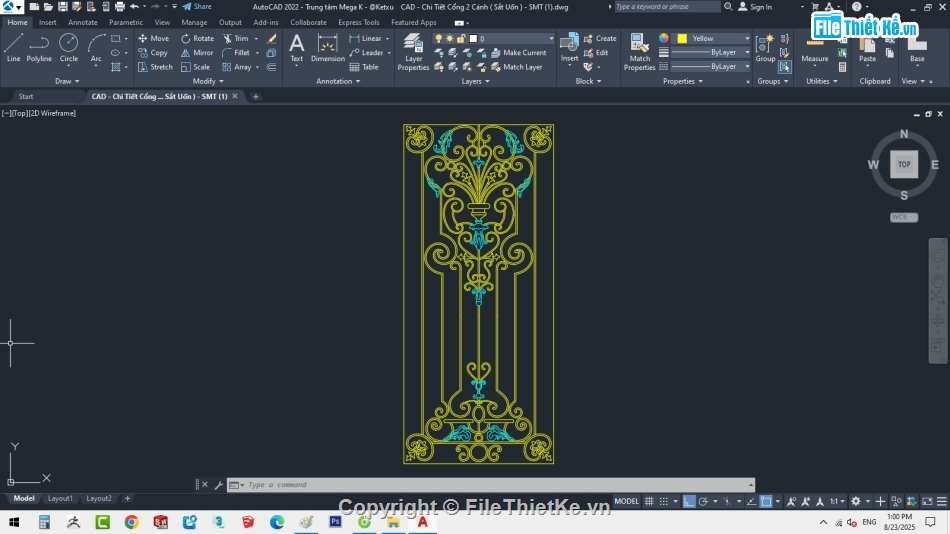The width and height of the screenshot is (950, 534).
Task: Click the Group objects icon
Action: 765,48
